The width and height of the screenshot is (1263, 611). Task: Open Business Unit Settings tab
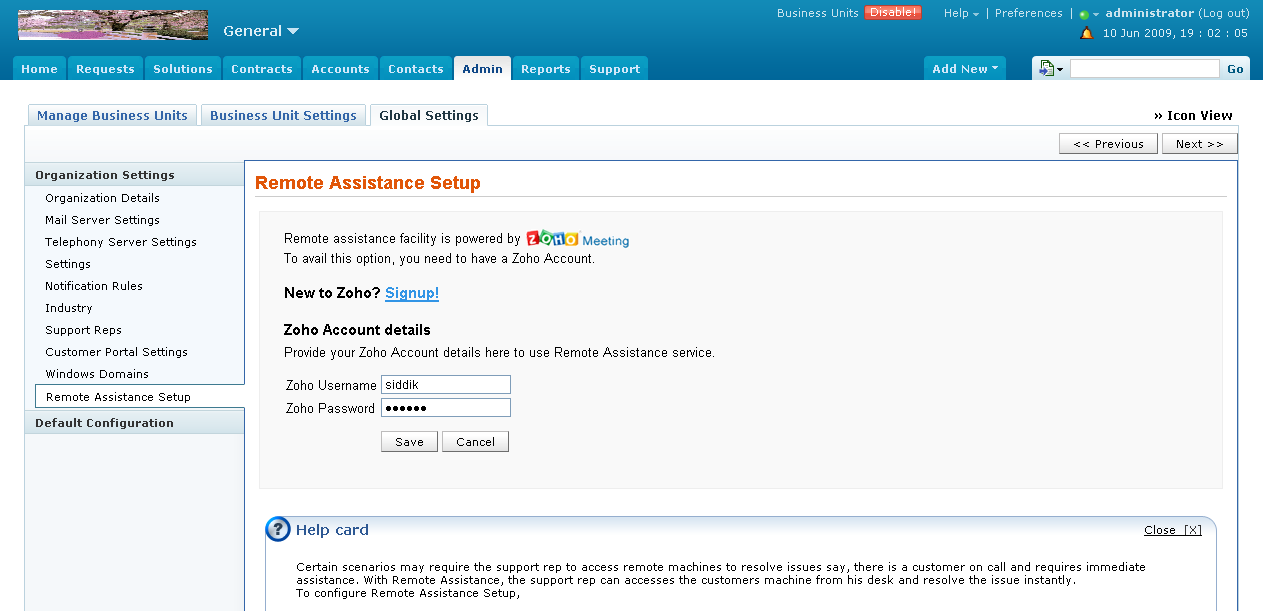coord(283,115)
